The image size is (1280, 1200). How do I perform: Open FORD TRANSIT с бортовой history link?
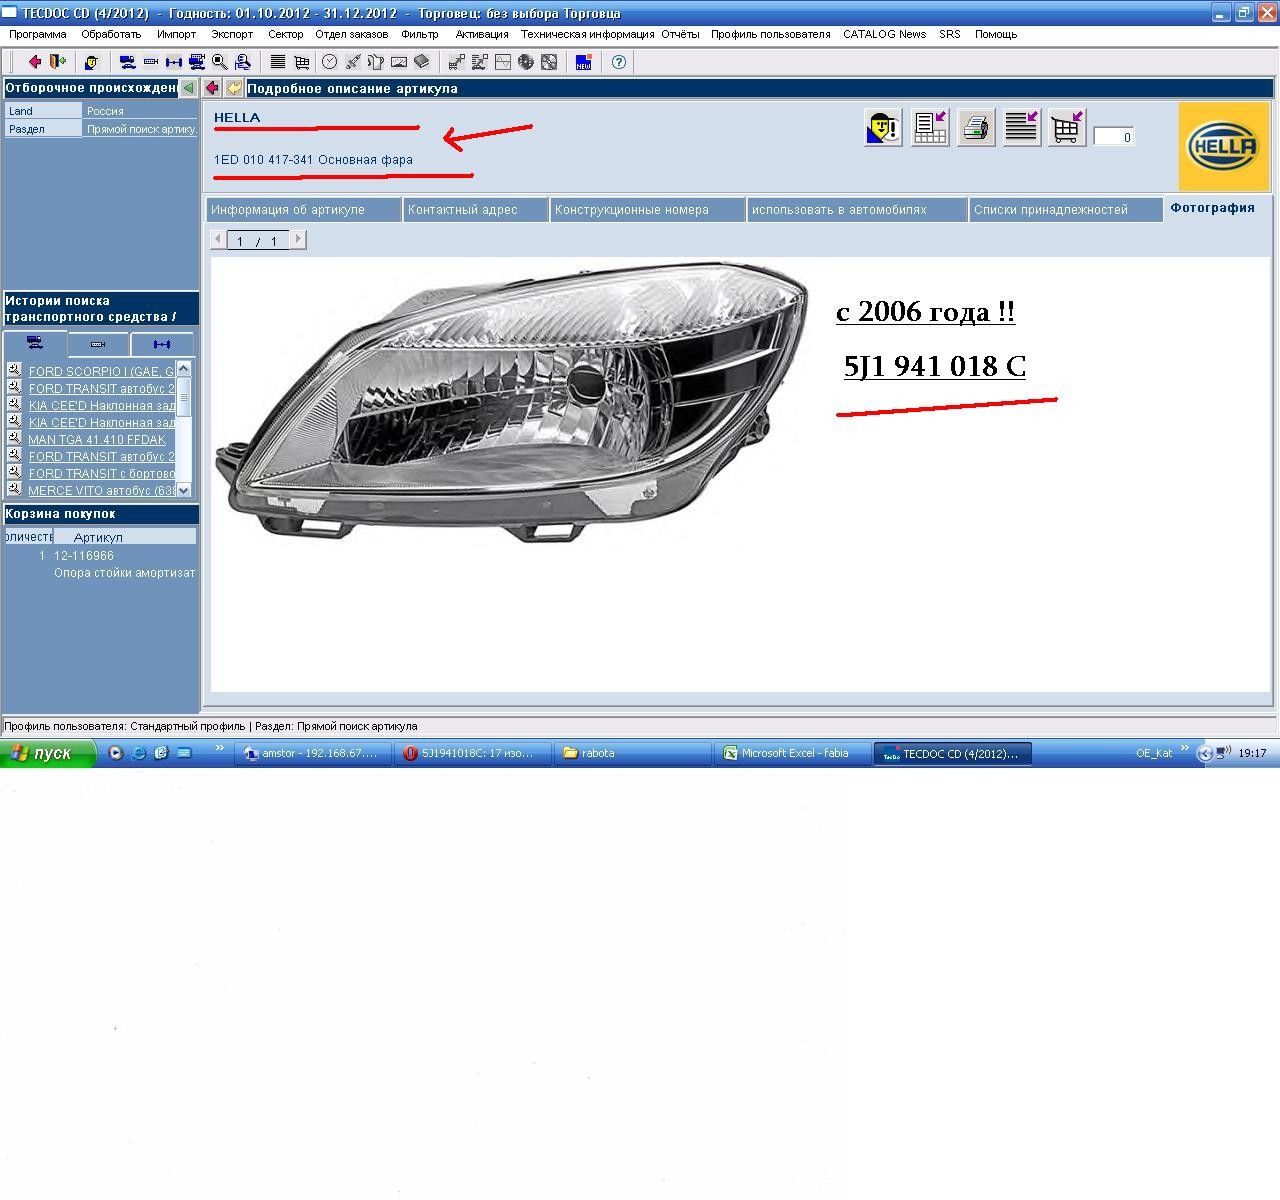pos(101,473)
